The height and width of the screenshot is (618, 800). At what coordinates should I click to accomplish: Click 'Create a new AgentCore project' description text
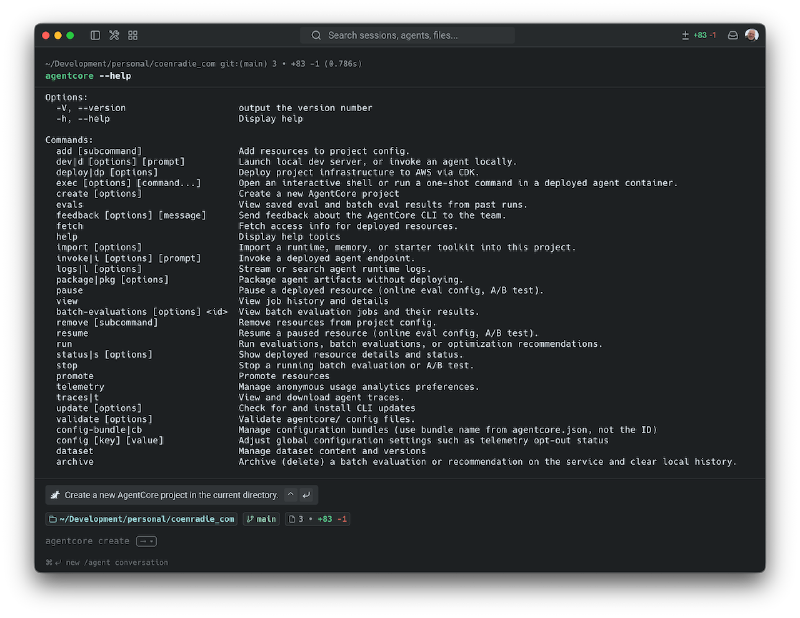(x=318, y=193)
